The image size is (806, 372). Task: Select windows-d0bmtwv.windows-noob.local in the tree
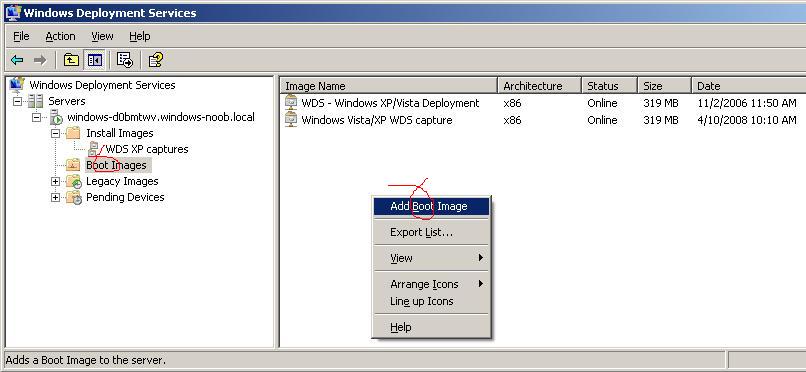click(x=161, y=117)
